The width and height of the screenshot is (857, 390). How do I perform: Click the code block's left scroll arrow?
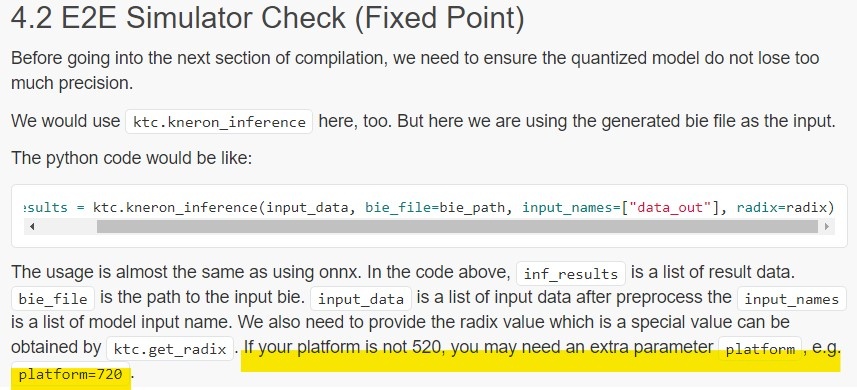(32, 226)
